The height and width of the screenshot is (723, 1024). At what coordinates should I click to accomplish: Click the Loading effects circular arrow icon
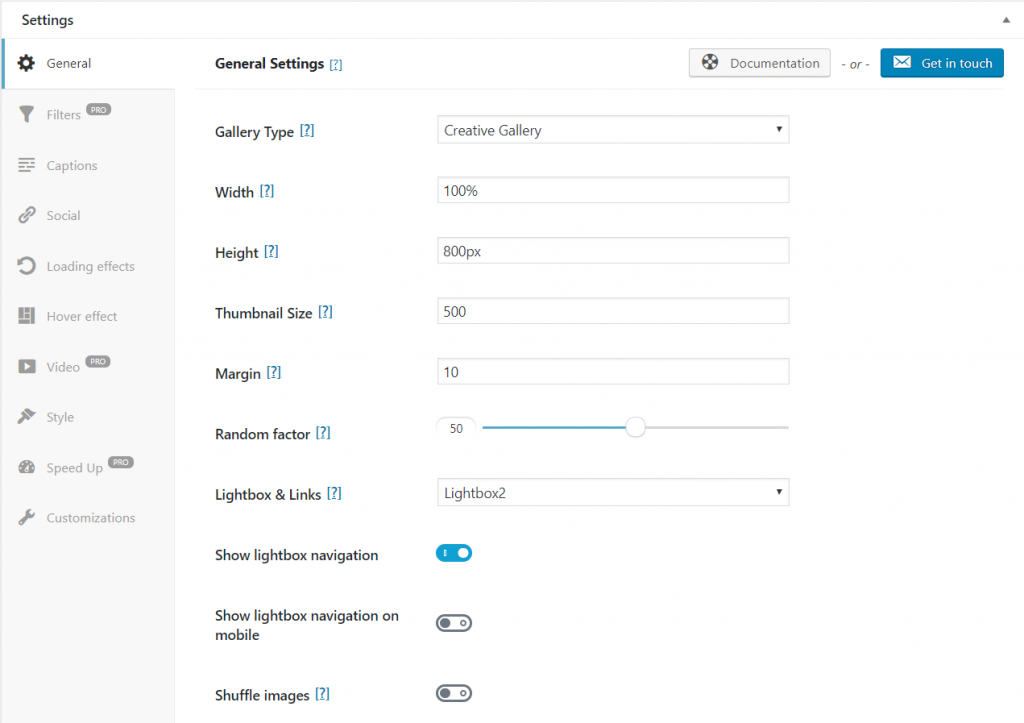pos(26,266)
